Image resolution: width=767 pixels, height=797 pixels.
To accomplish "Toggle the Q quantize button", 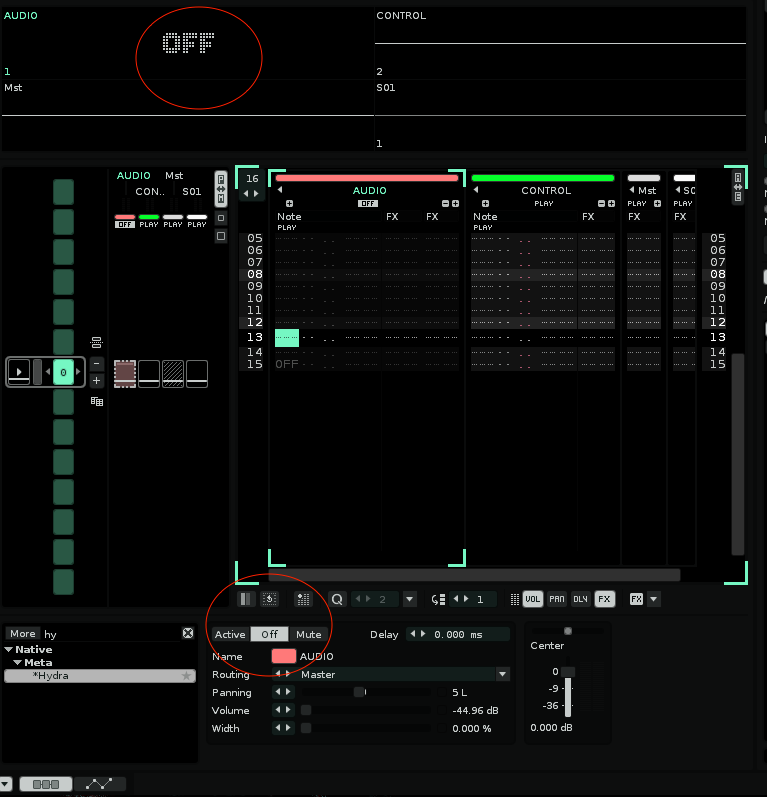I will (336, 599).
